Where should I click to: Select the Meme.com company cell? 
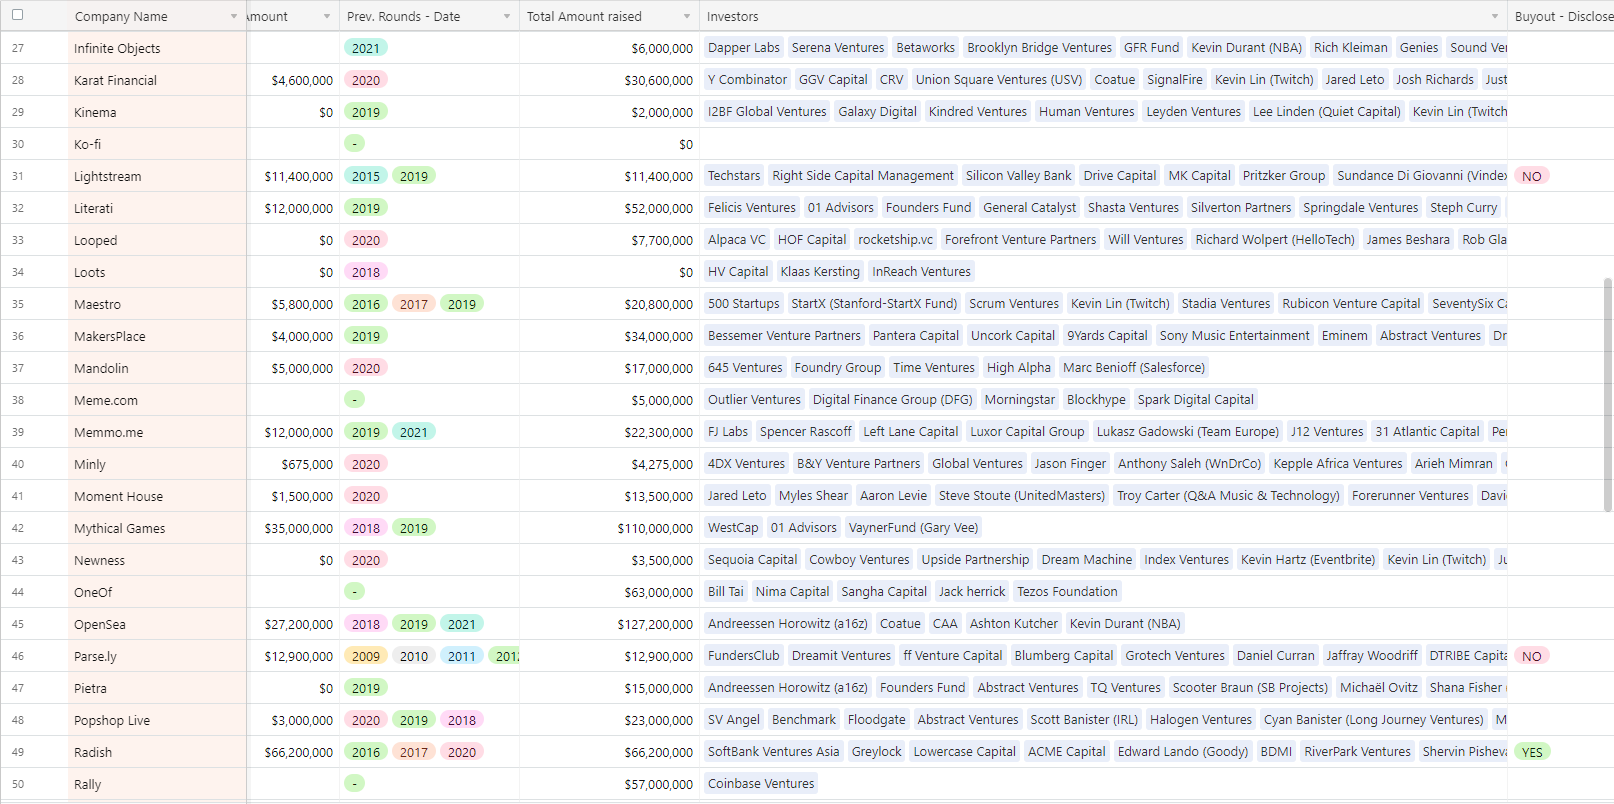pyautogui.click(x=157, y=400)
